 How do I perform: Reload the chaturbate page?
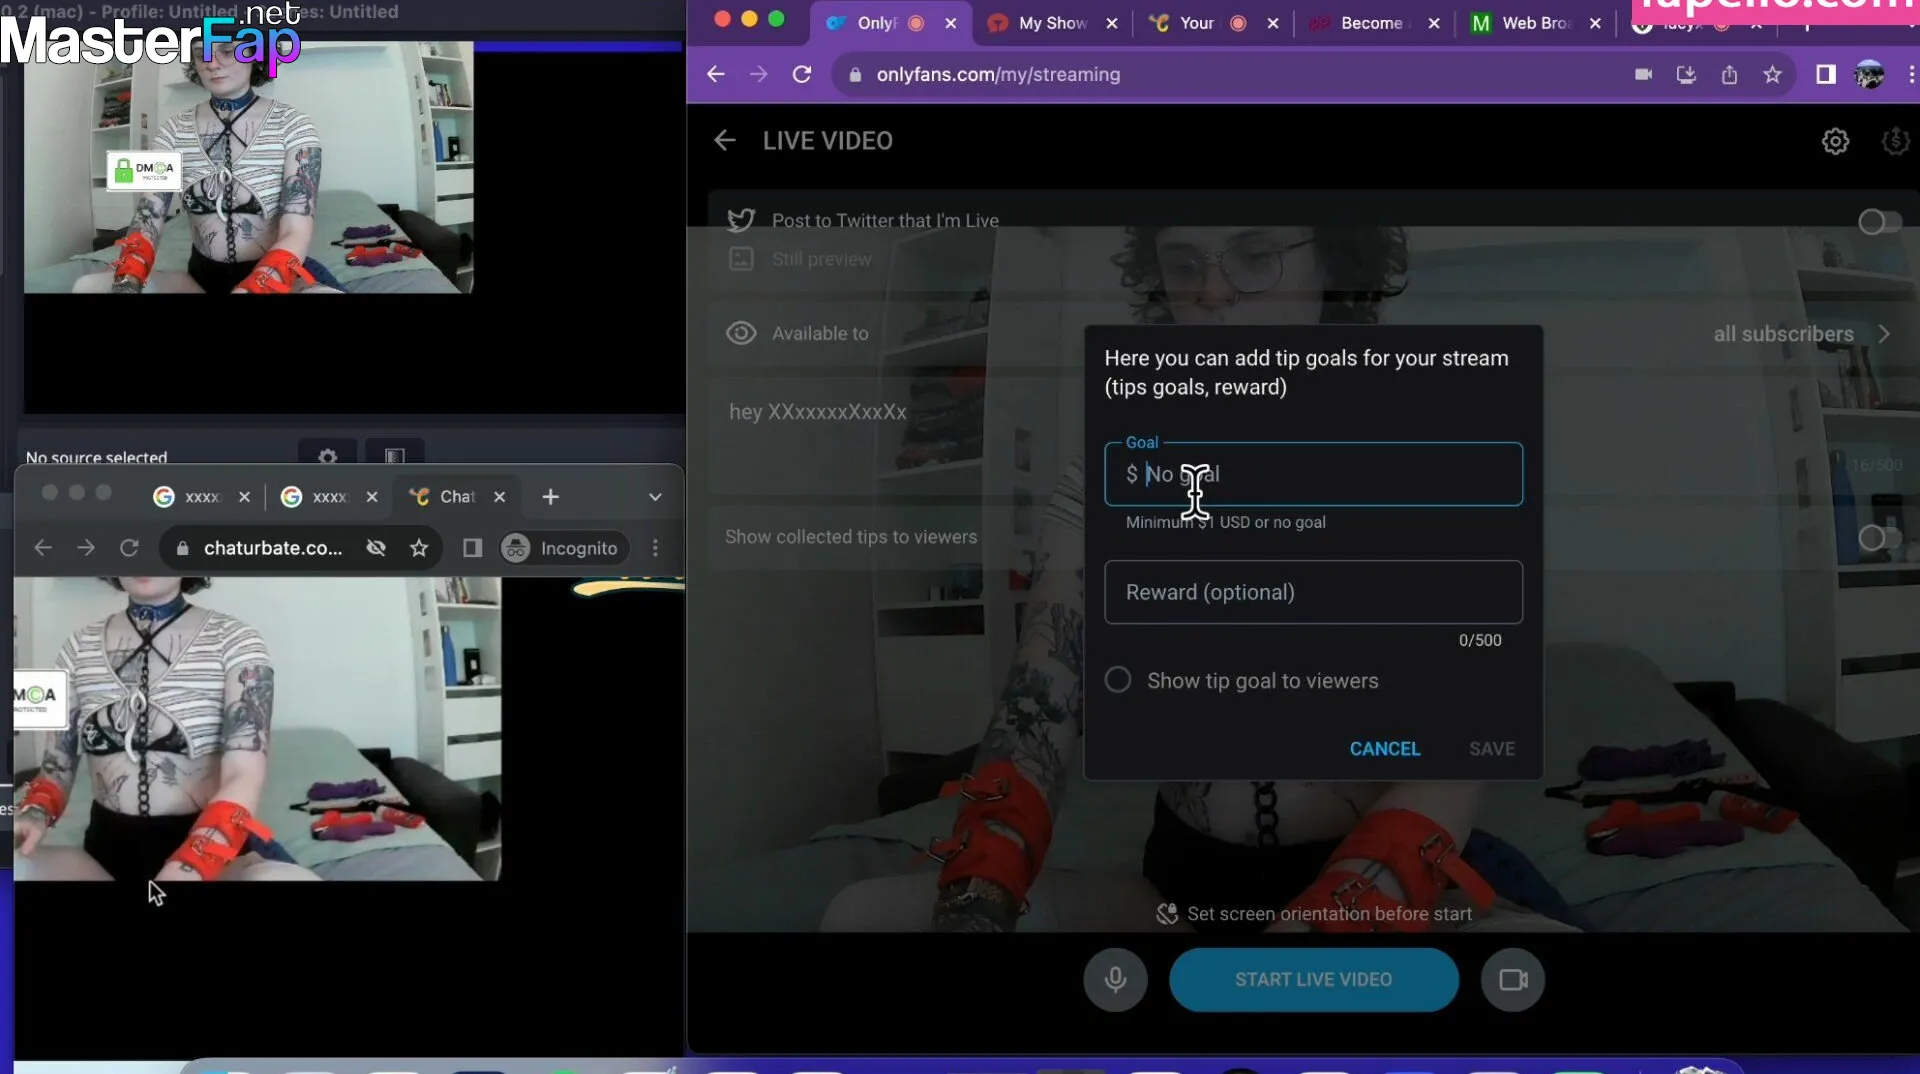click(x=129, y=548)
